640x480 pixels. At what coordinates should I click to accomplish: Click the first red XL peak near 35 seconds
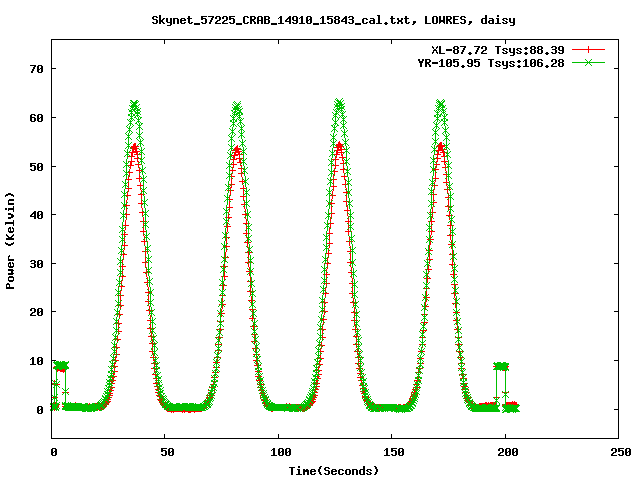(135, 148)
